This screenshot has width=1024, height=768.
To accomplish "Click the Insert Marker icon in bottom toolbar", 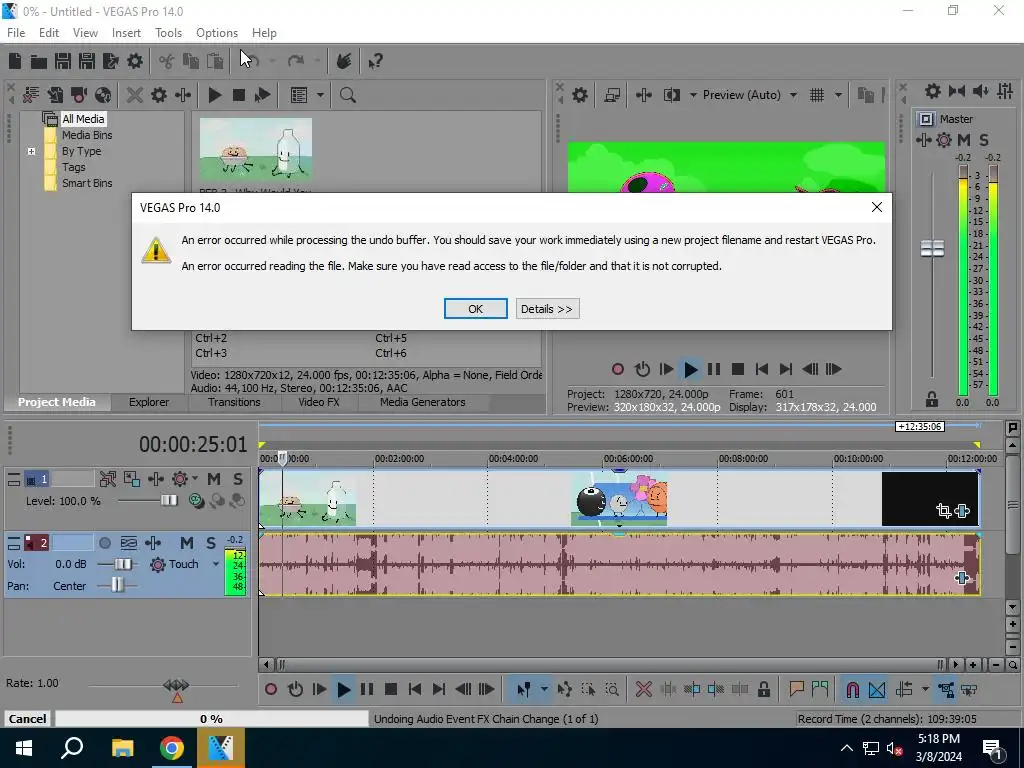I will pyautogui.click(x=796, y=689).
